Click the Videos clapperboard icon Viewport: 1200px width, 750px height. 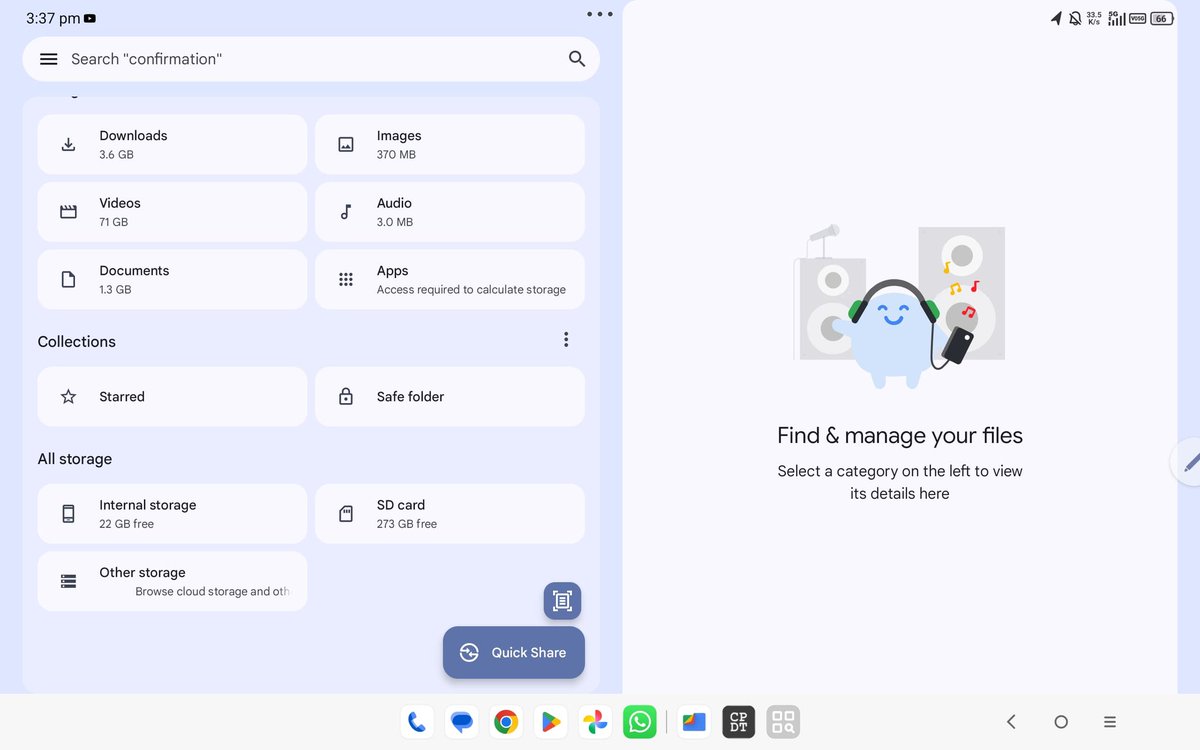(x=68, y=212)
